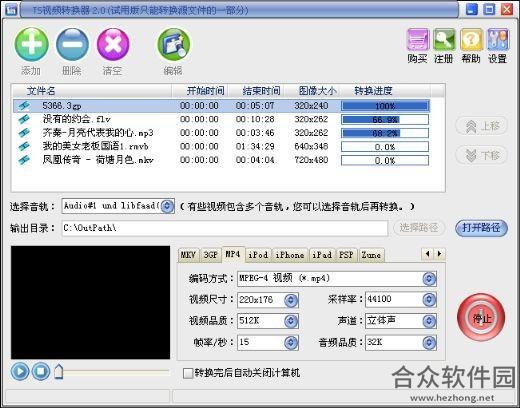This screenshot has width=520, height=408.
Task: Click the Select Path (选择路径) button
Action: [419, 228]
